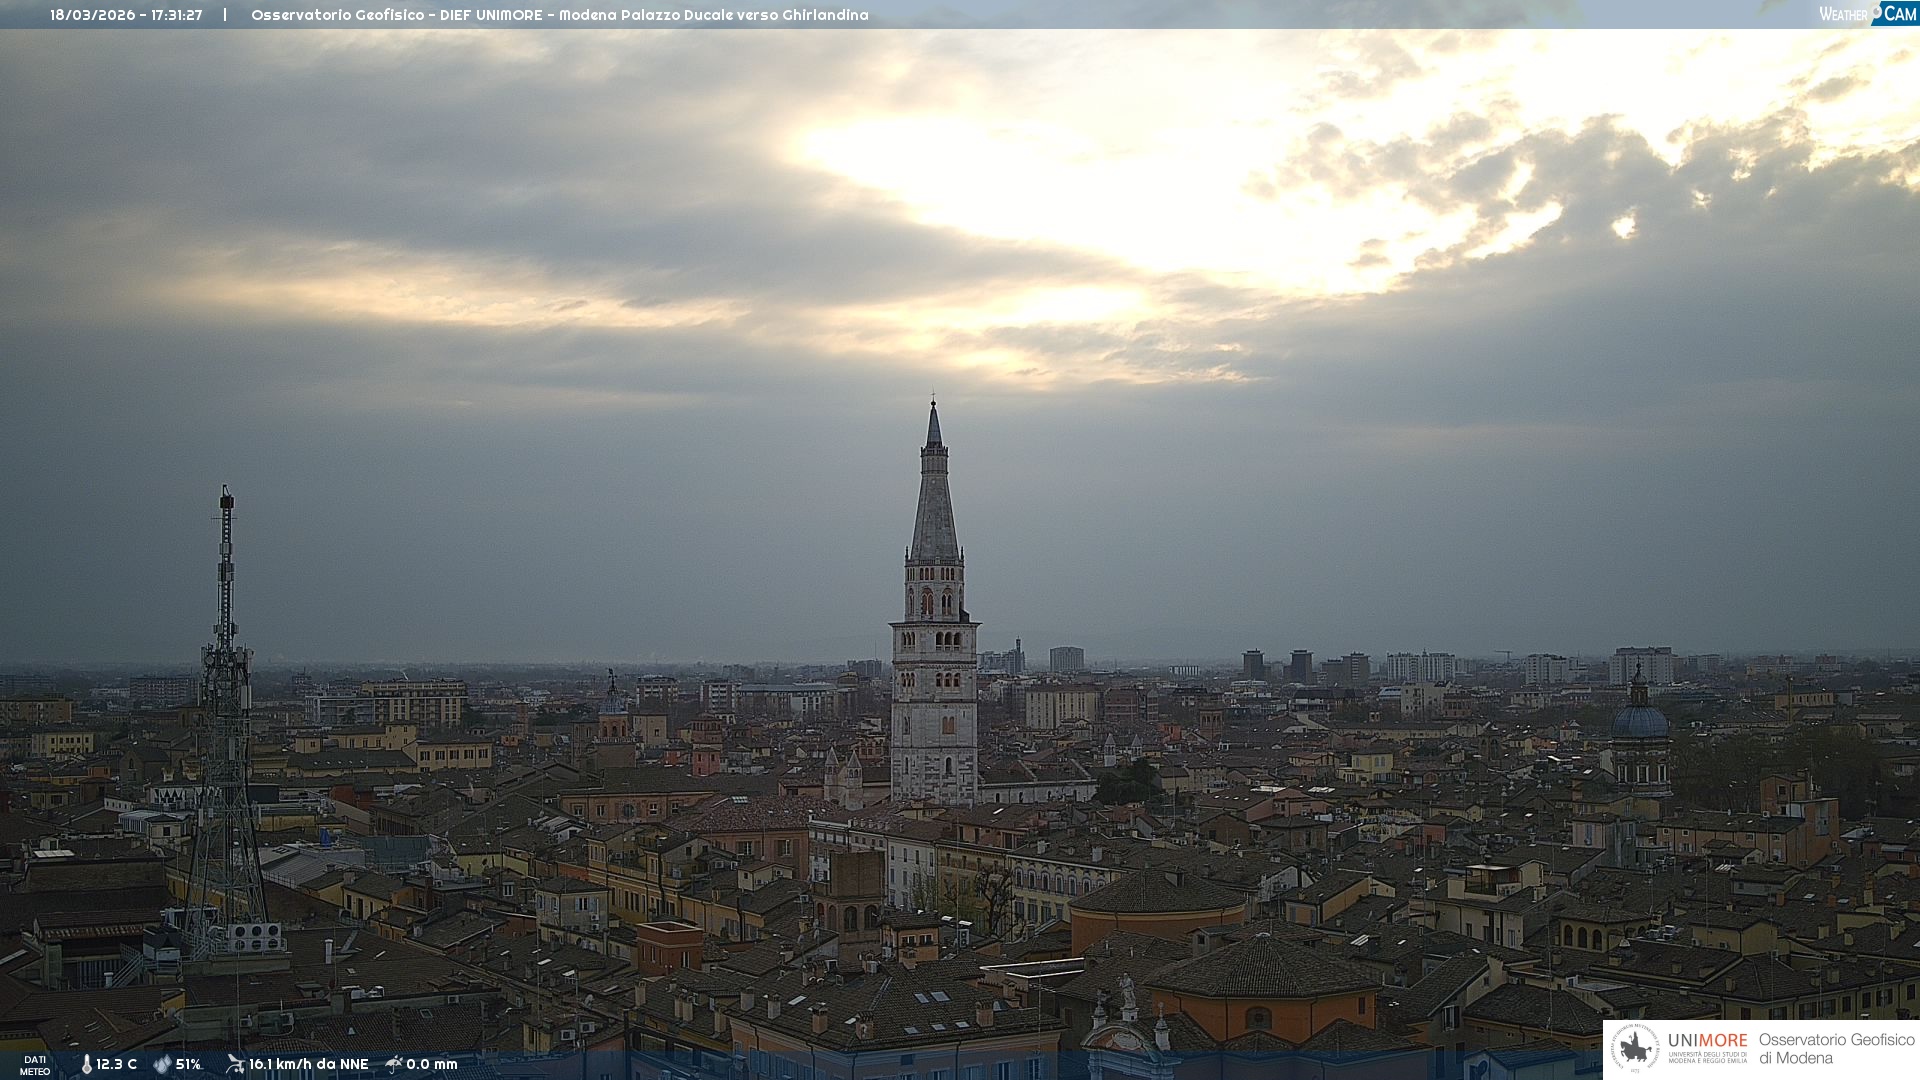The width and height of the screenshot is (1920, 1080).
Task: Click the rain umbrella precipitation icon
Action: (x=393, y=1064)
